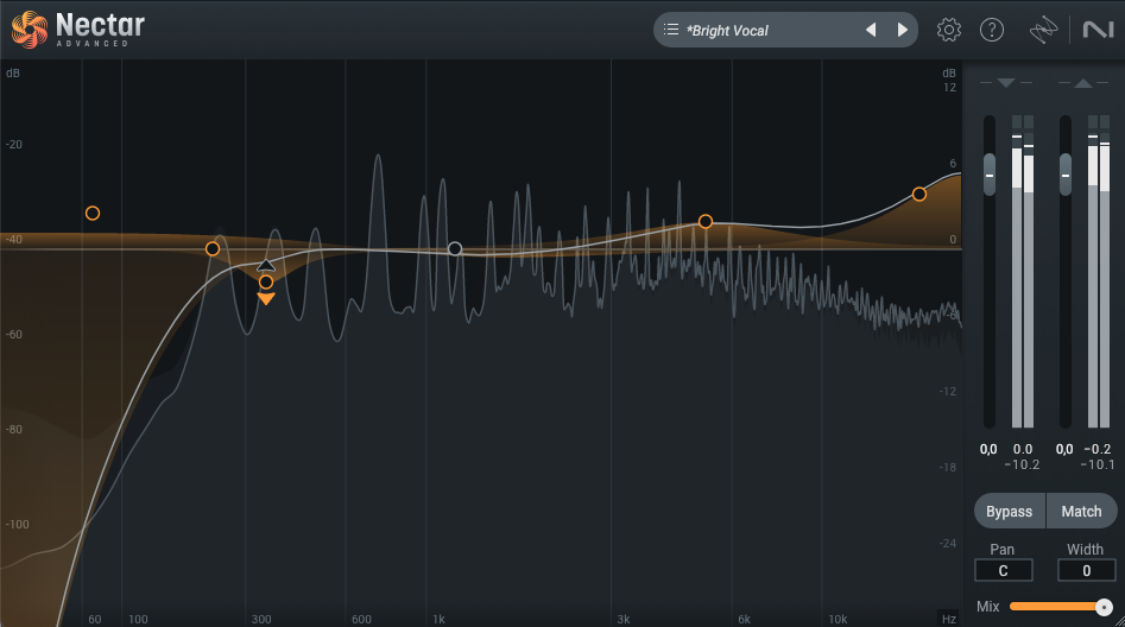Click the NI logo in the top bar
This screenshot has width=1125, height=627.
coord(1099,29)
